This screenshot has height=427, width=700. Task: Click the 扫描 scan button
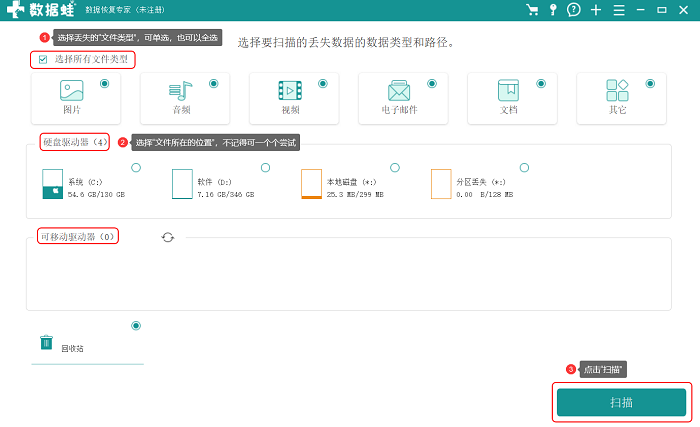click(x=621, y=402)
